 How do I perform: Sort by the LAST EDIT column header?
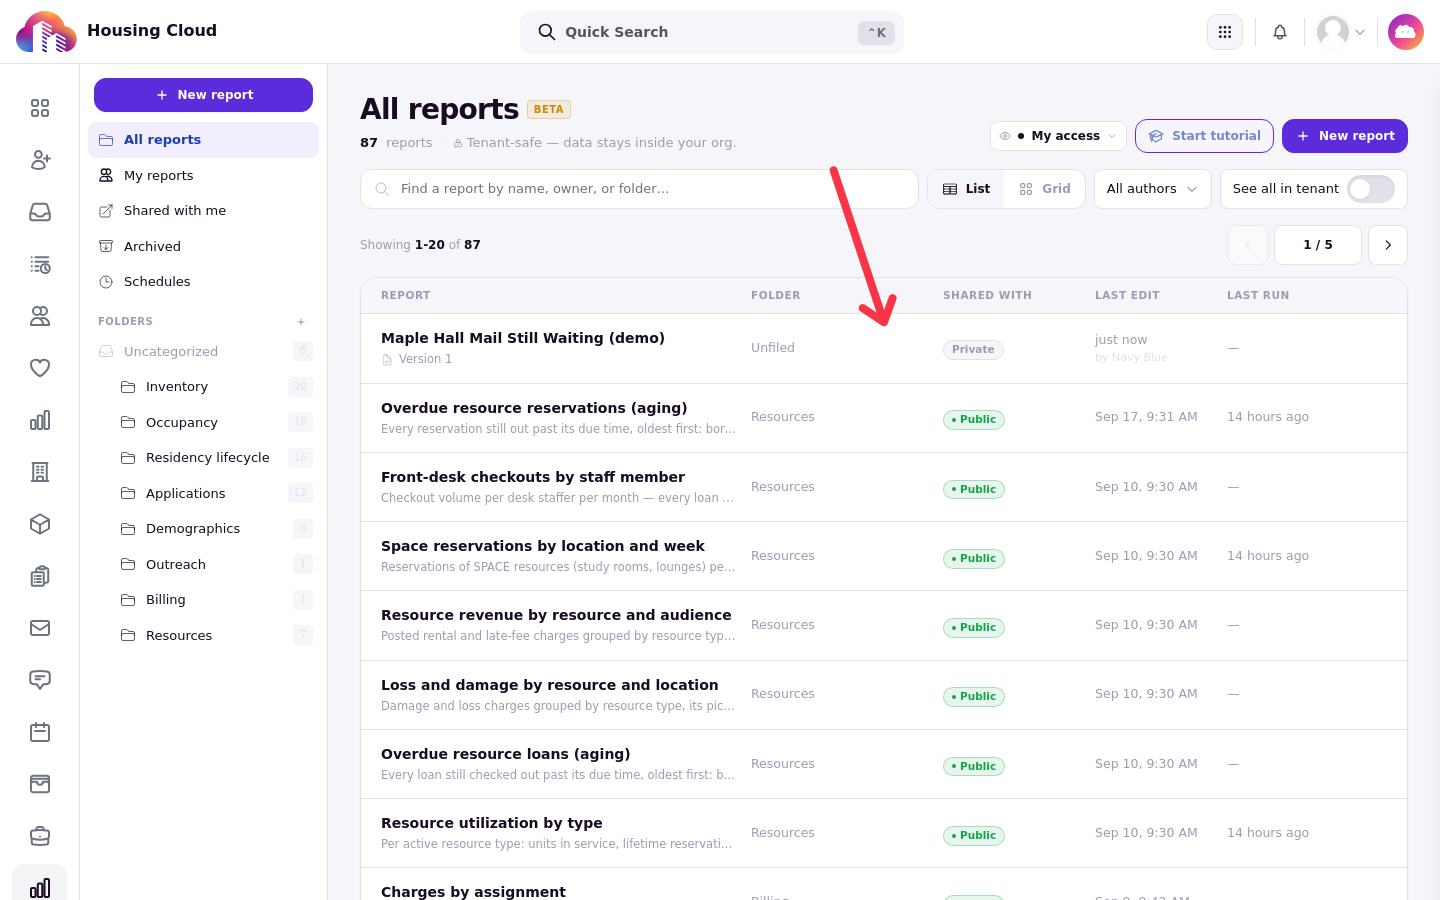(1127, 296)
